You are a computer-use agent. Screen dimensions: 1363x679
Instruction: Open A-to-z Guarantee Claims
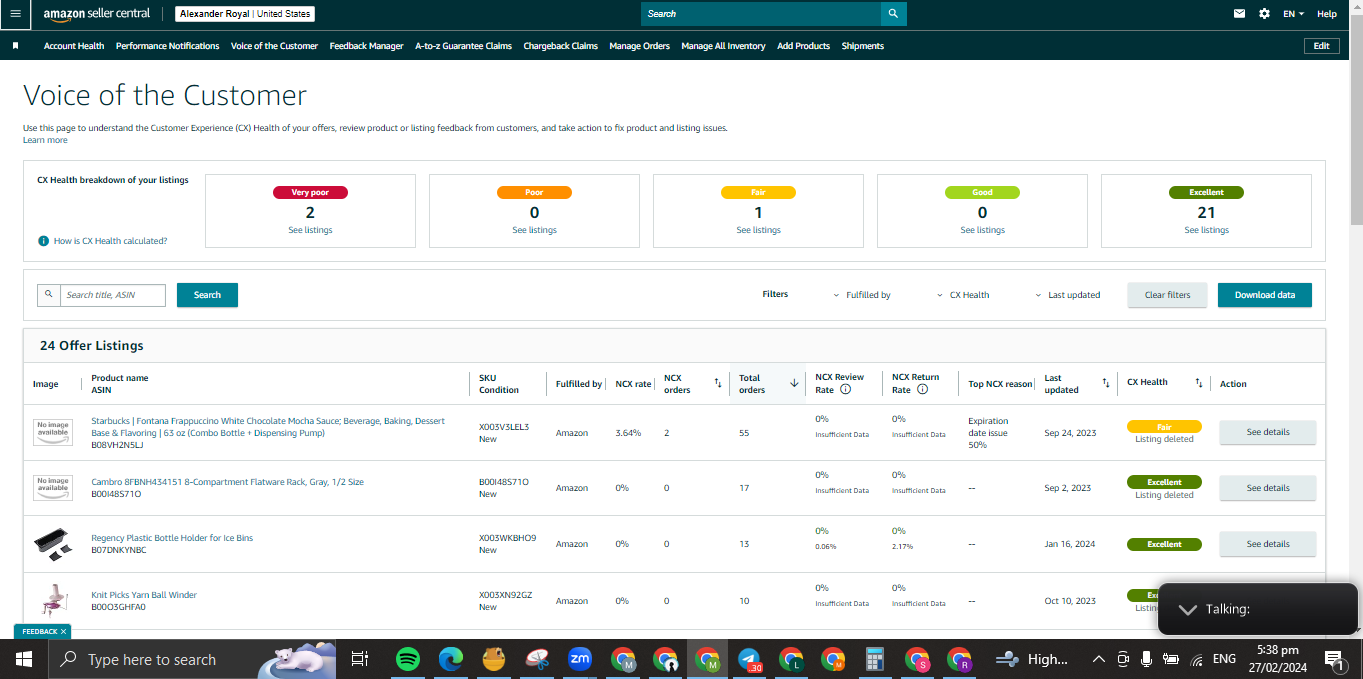(x=464, y=46)
